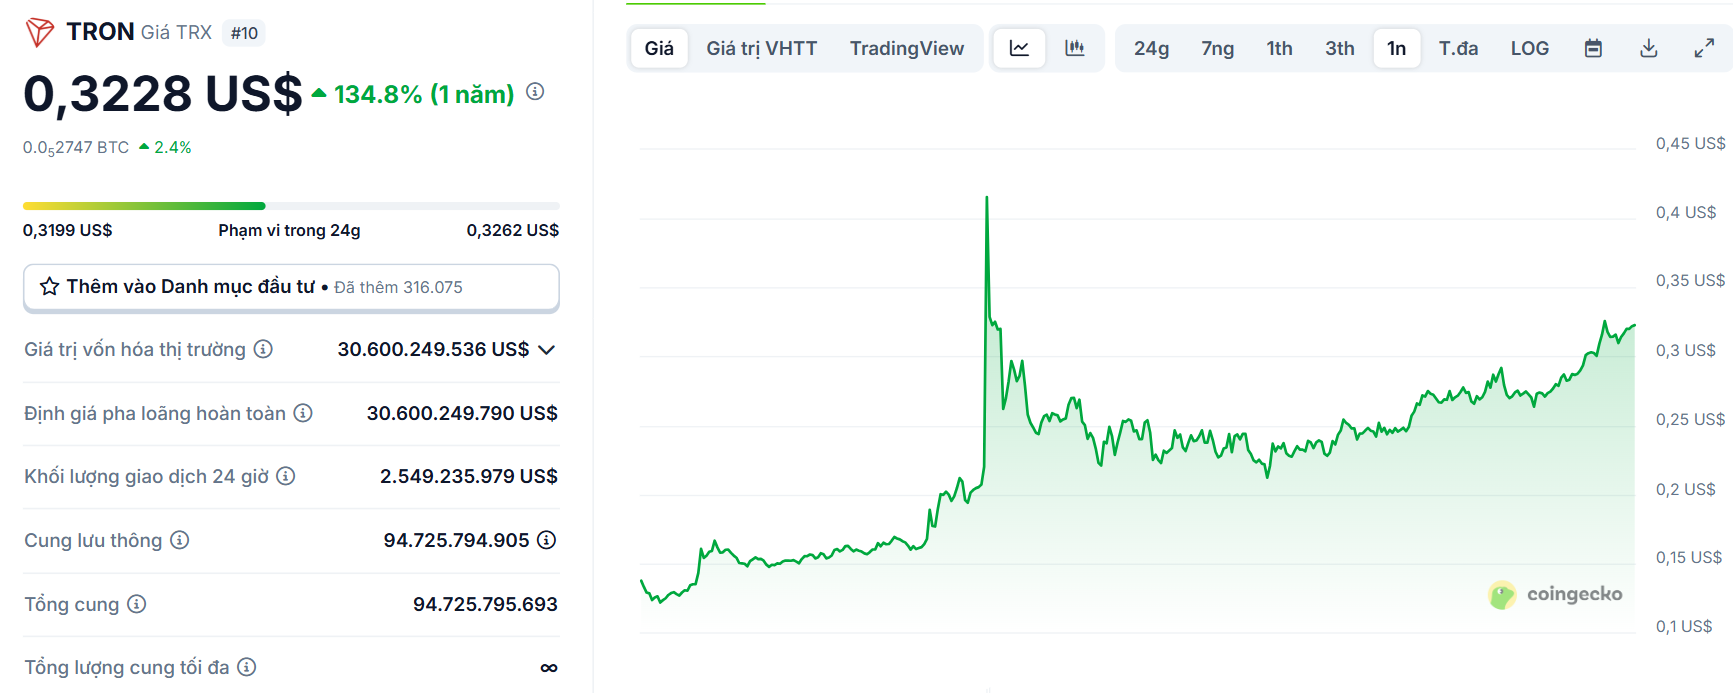Choose the 24g time range
Viewport: 1733px width, 693px height.
(x=1151, y=48)
